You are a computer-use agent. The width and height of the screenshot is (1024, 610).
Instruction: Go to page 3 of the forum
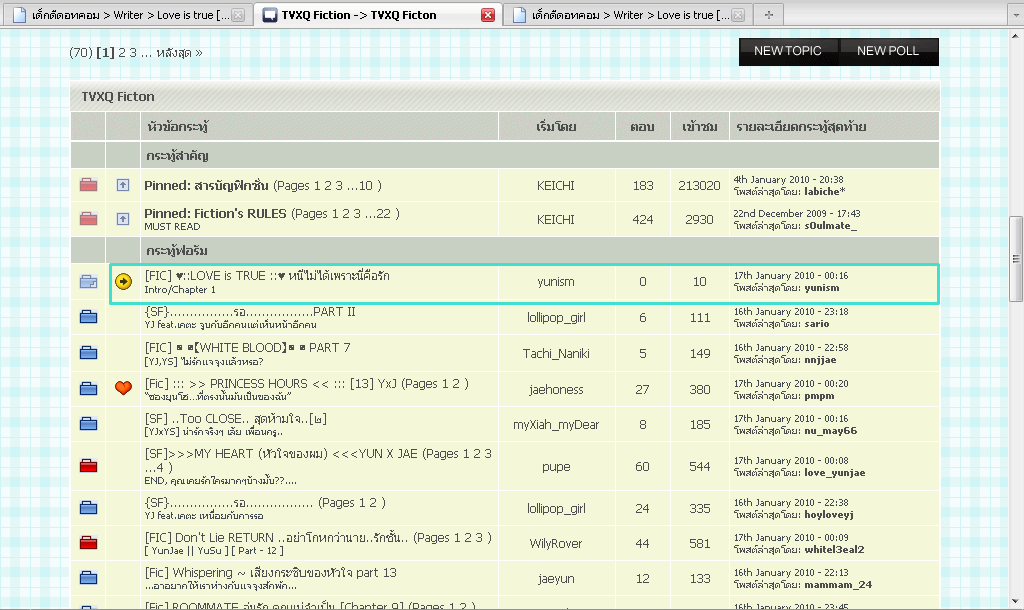pyautogui.click(x=133, y=53)
